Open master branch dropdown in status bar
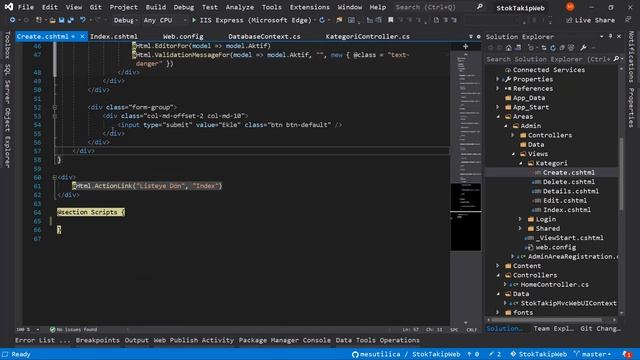Screen dimensions: 640x360 click(x=592, y=354)
